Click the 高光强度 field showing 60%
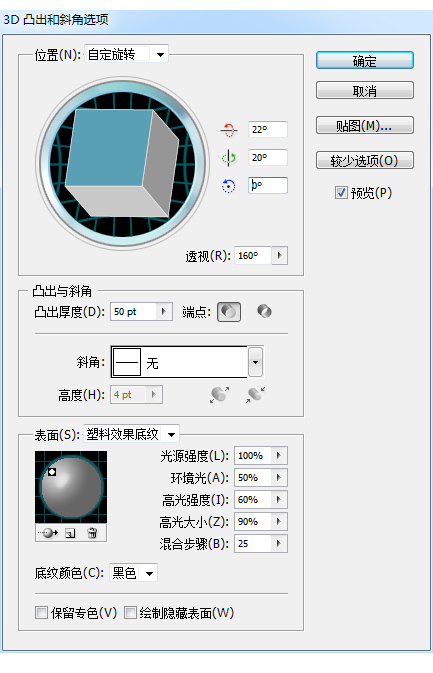 coord(253,500)
